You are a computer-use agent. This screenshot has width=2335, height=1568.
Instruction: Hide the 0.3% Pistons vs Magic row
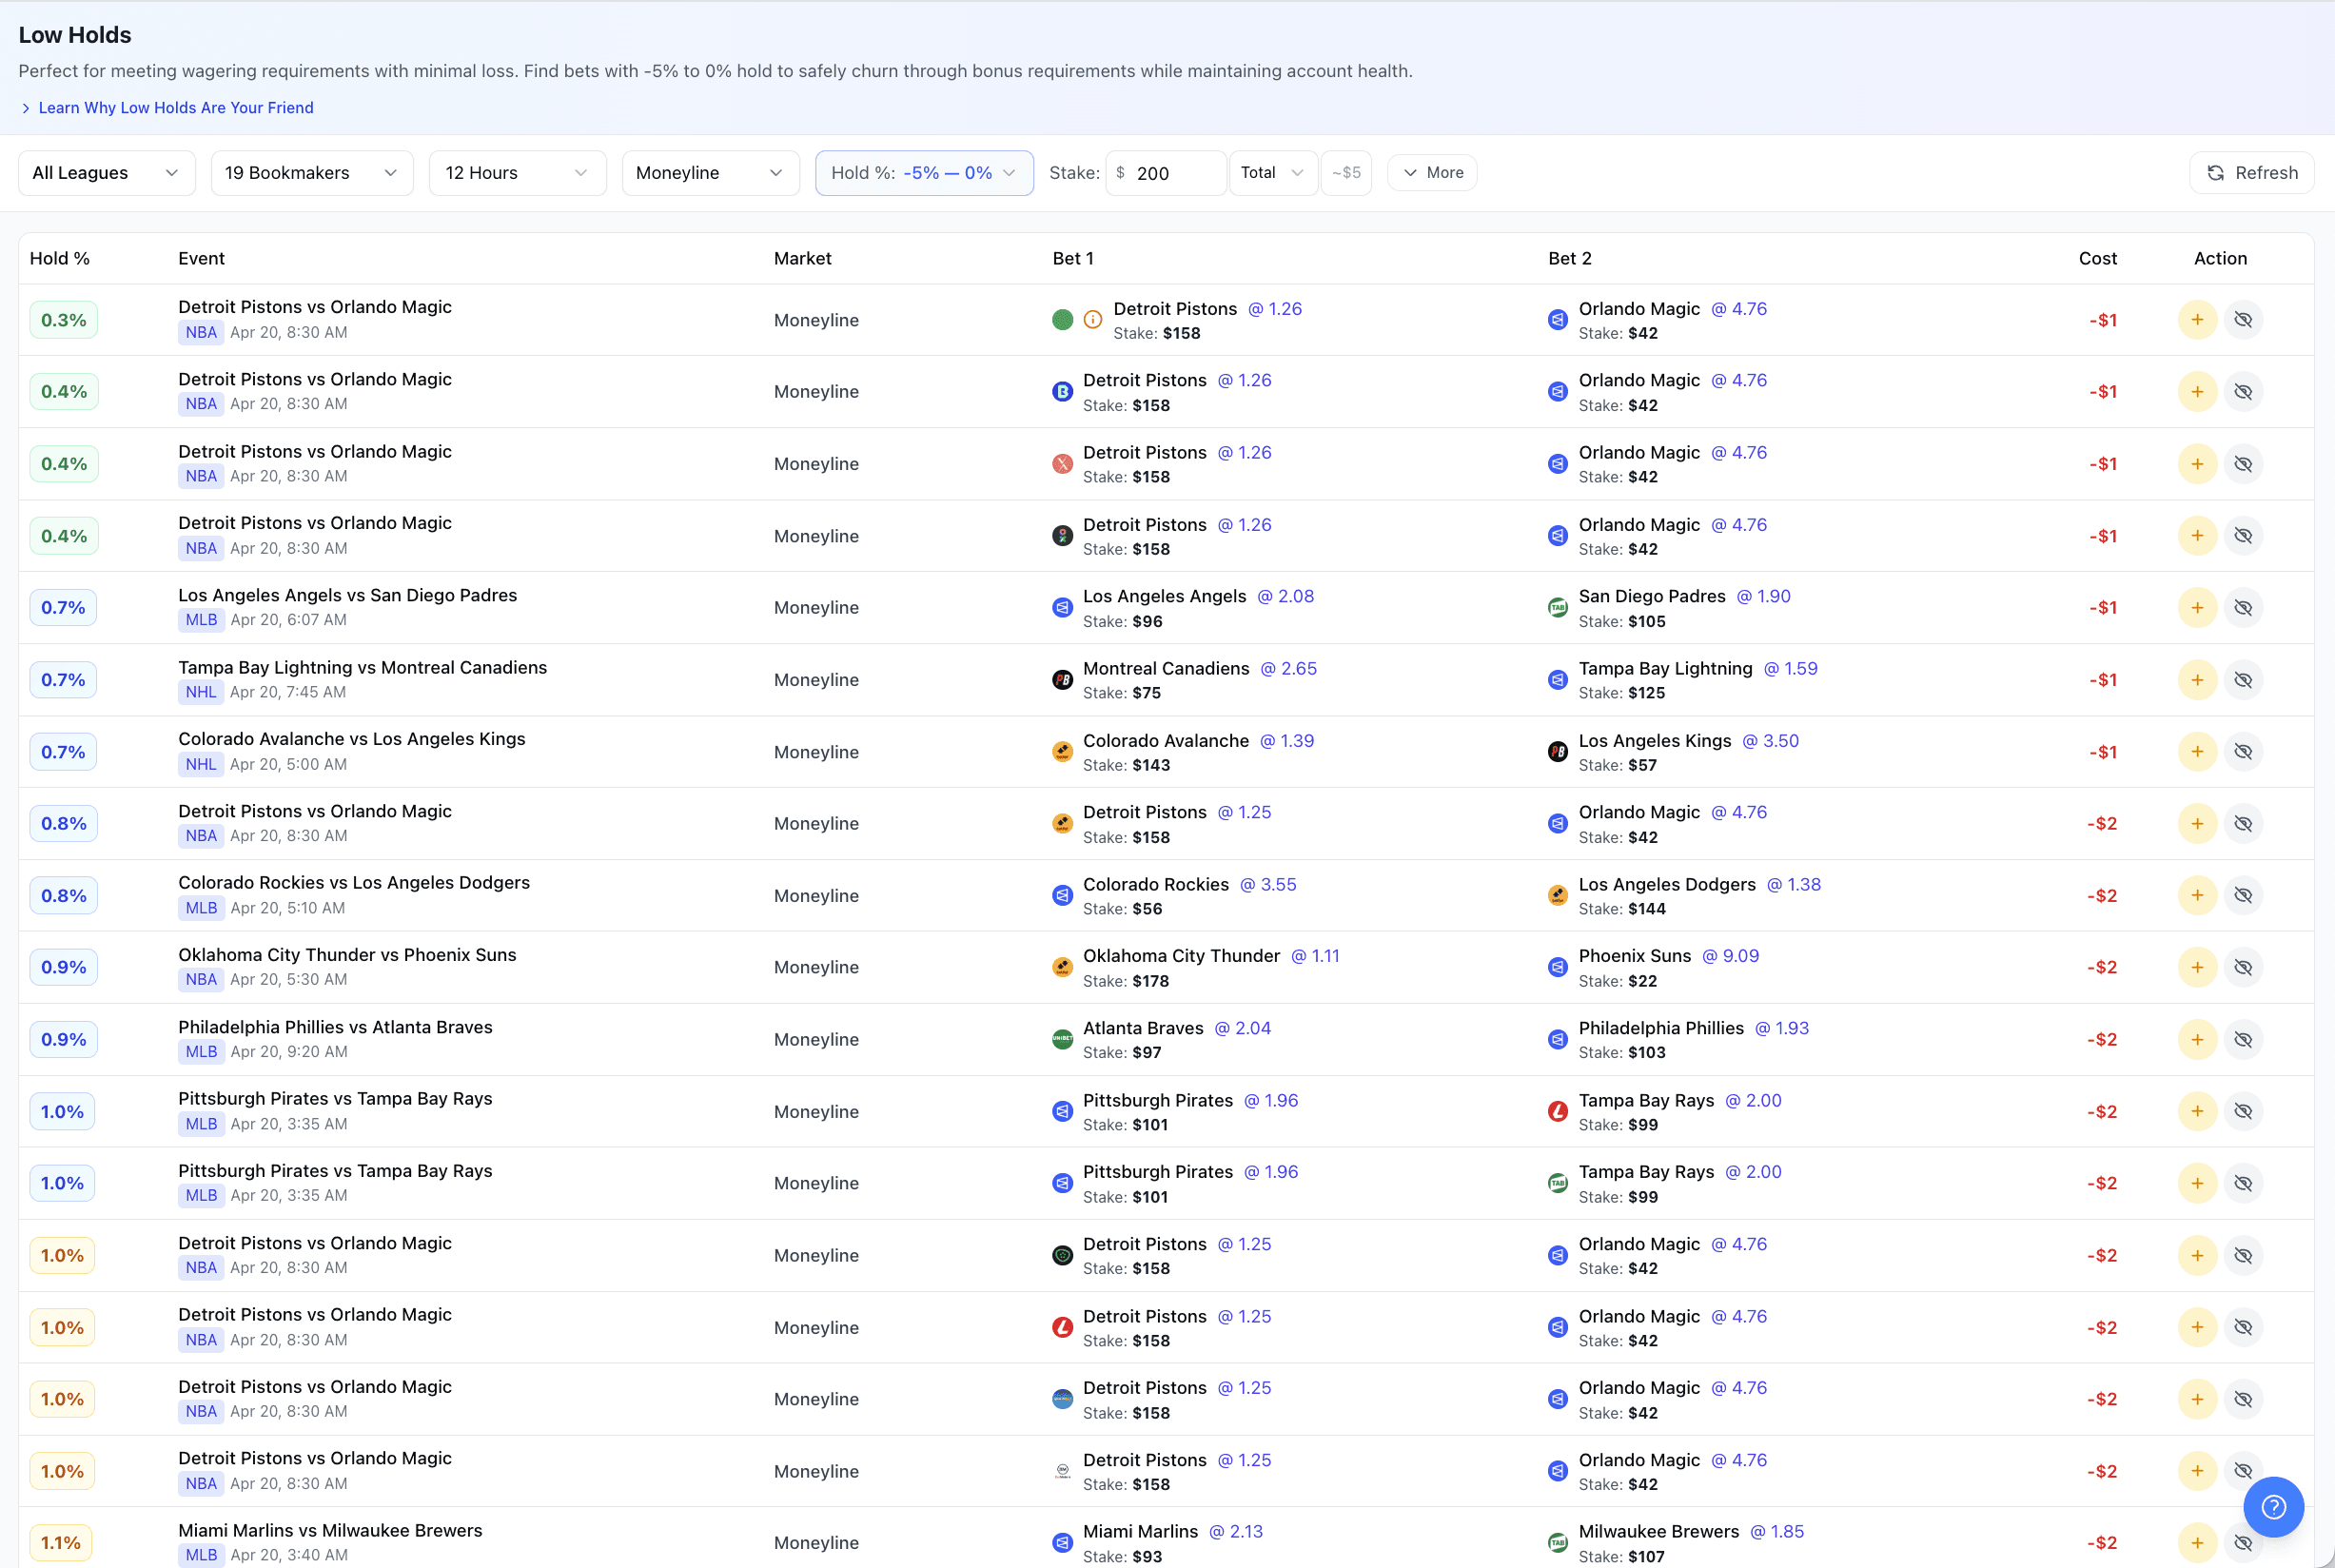2242,320
